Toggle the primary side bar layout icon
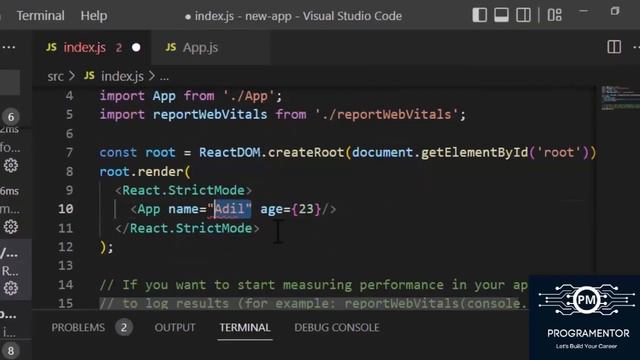The image size is (640, 360). [x=480, y=15]
